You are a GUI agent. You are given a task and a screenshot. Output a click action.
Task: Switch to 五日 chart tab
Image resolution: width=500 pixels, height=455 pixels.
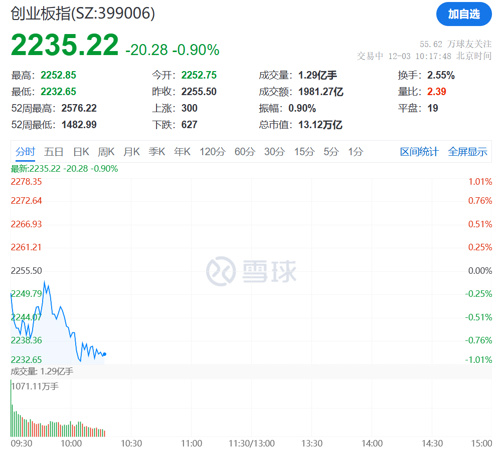(54, 152)
